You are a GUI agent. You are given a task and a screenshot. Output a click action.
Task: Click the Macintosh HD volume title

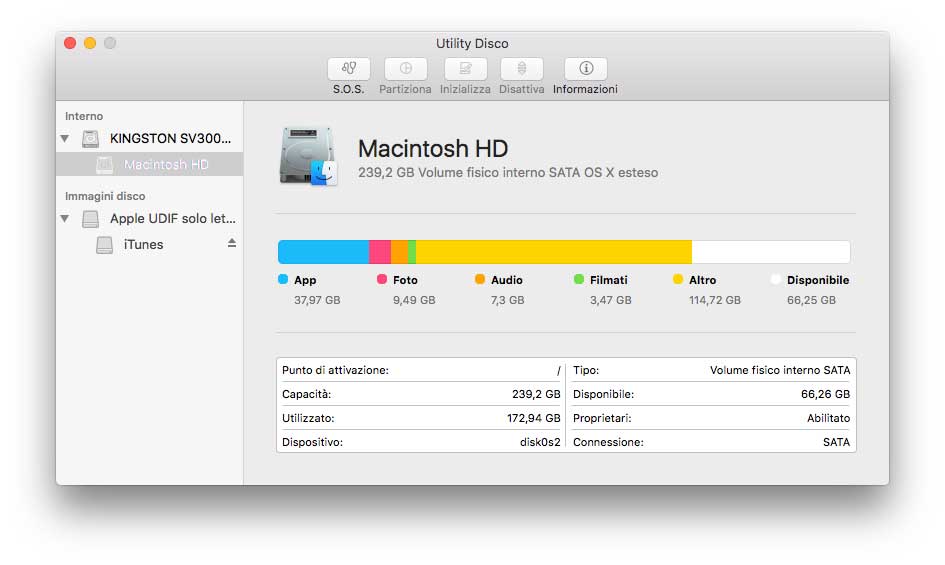[x=433, y=149]
